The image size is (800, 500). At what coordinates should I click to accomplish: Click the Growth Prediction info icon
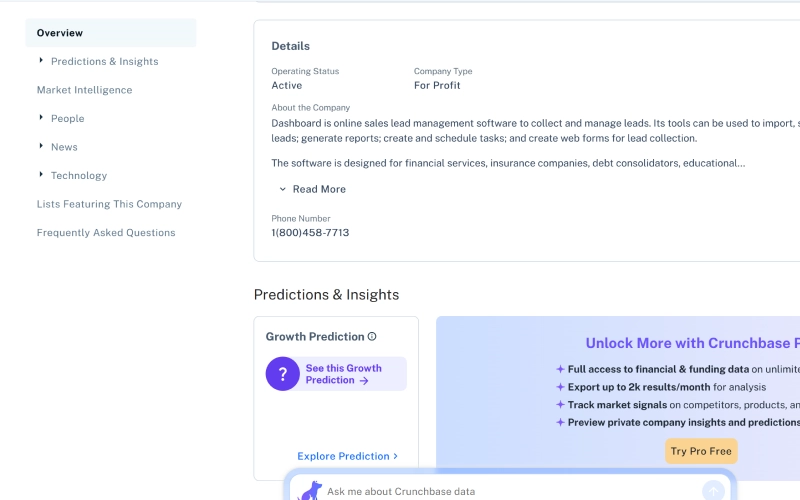(x=372, y=337)
